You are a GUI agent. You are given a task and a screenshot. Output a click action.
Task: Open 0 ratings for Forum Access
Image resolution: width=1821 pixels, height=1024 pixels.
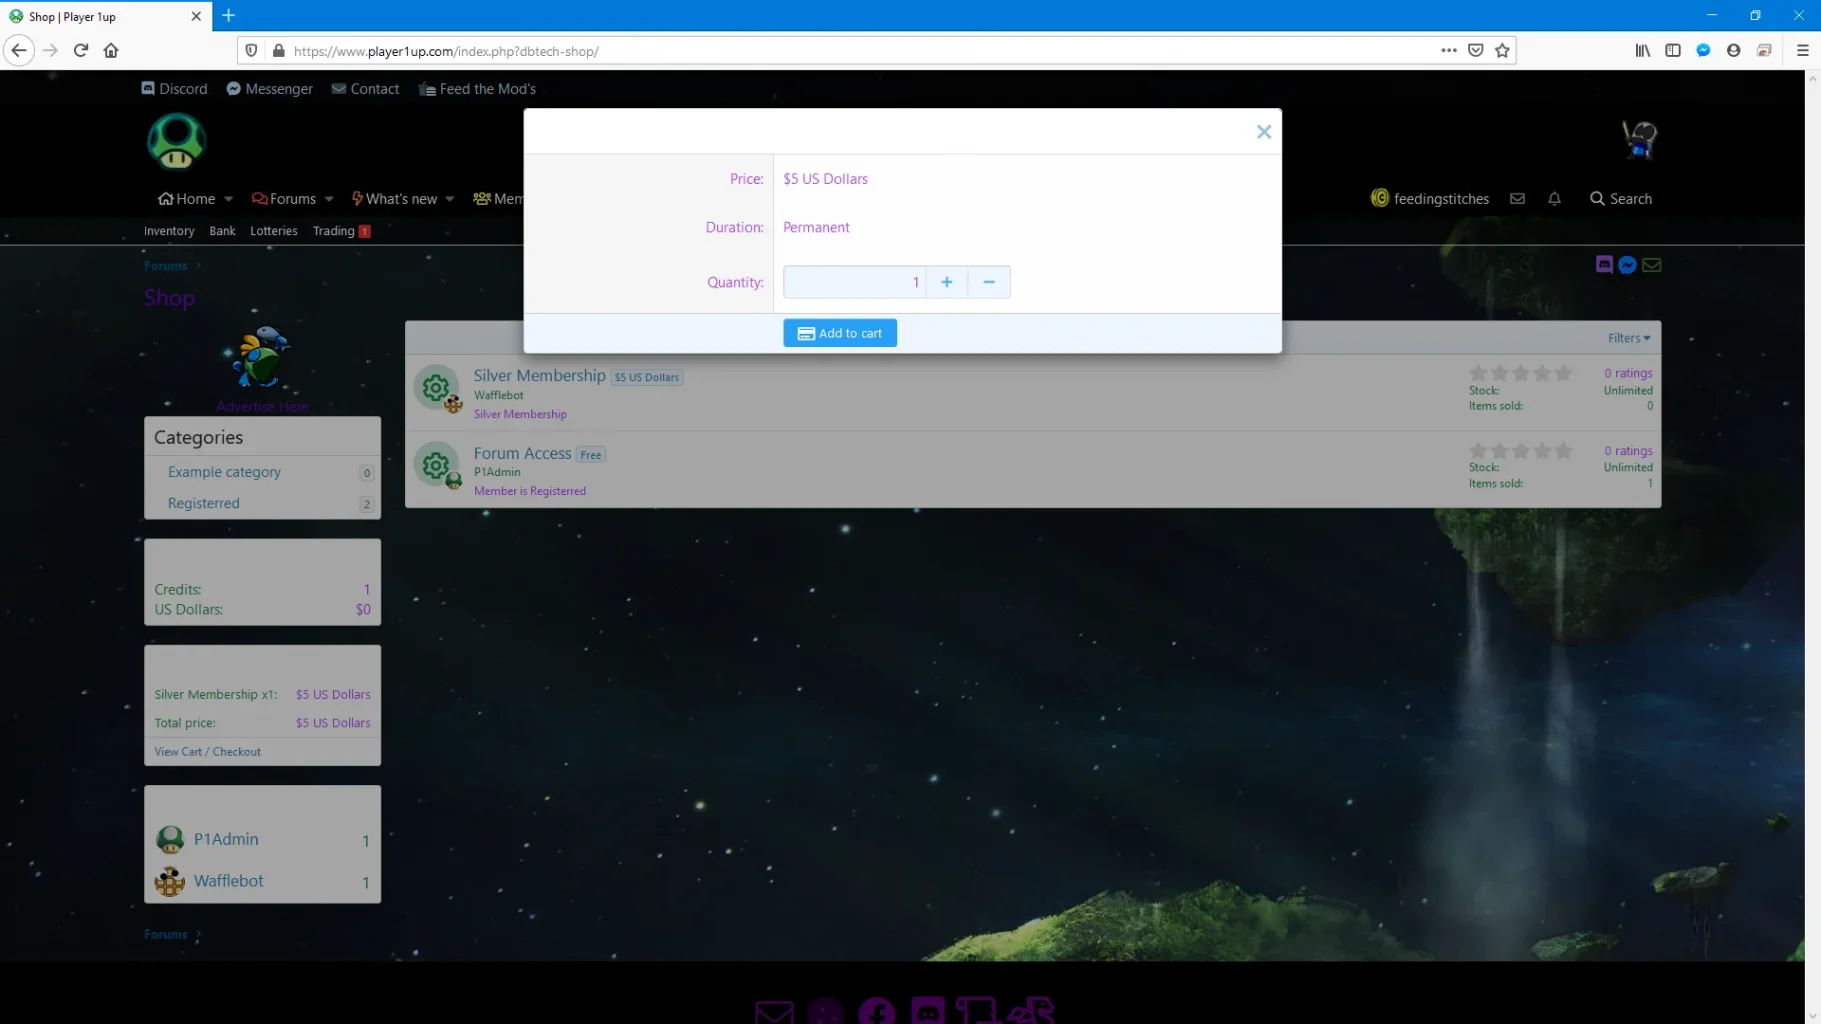point(1628,451)
